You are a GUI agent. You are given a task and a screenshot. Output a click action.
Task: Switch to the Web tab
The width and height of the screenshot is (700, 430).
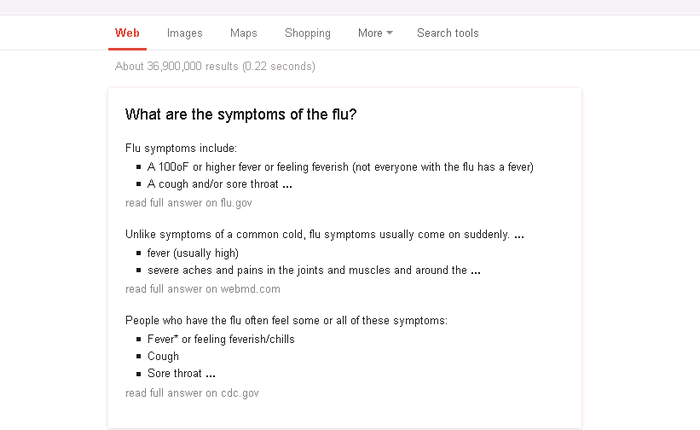[x=127, y=33]
